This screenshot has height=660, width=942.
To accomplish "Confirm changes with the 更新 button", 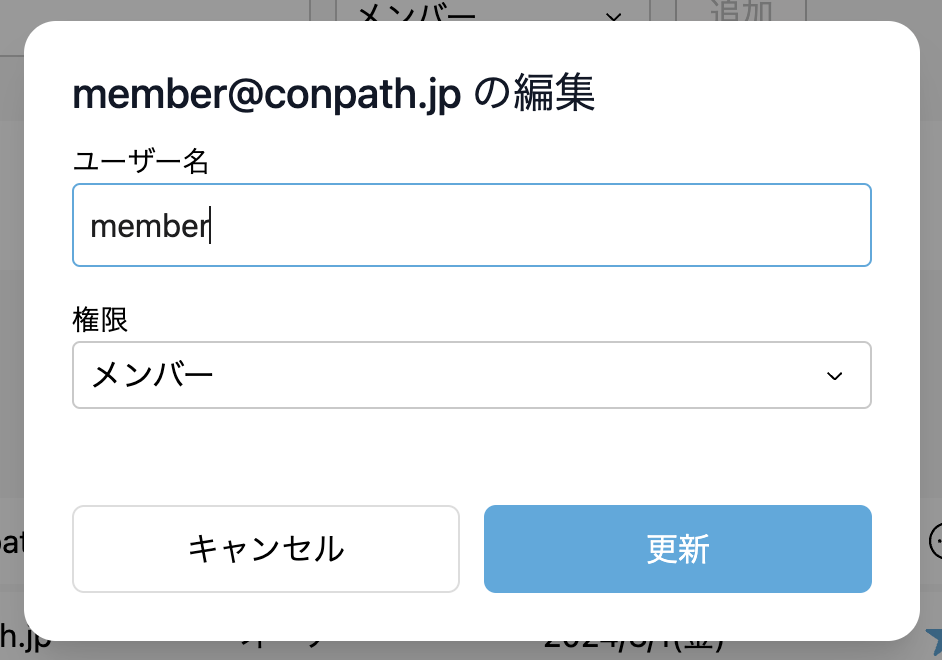I will point(677,549).
